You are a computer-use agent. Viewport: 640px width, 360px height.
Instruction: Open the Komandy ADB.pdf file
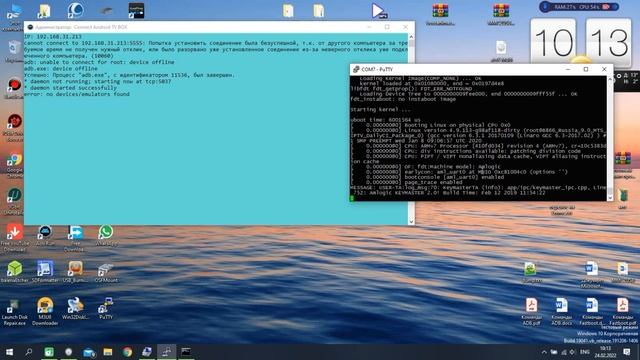click(531, 312)
